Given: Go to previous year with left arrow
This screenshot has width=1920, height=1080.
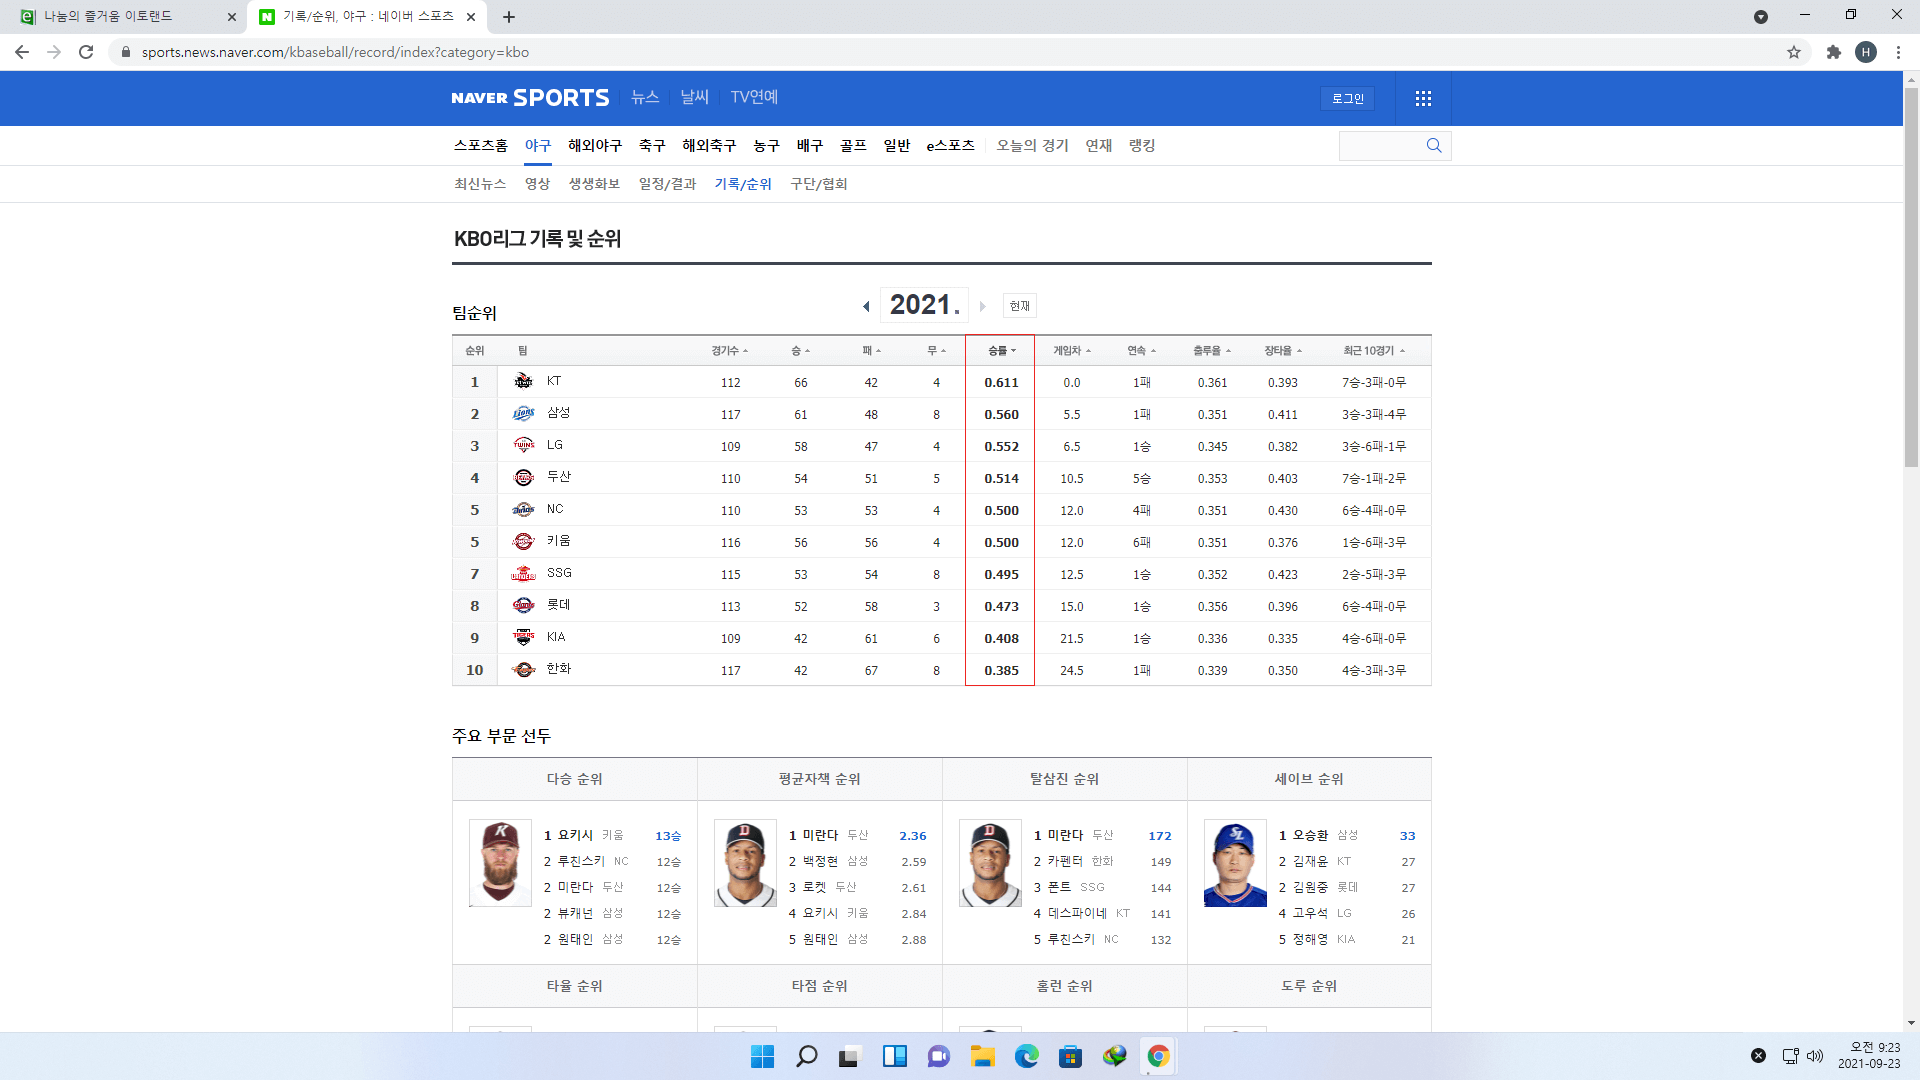Looking at the screenshot, I should click(x=866, y=306).
